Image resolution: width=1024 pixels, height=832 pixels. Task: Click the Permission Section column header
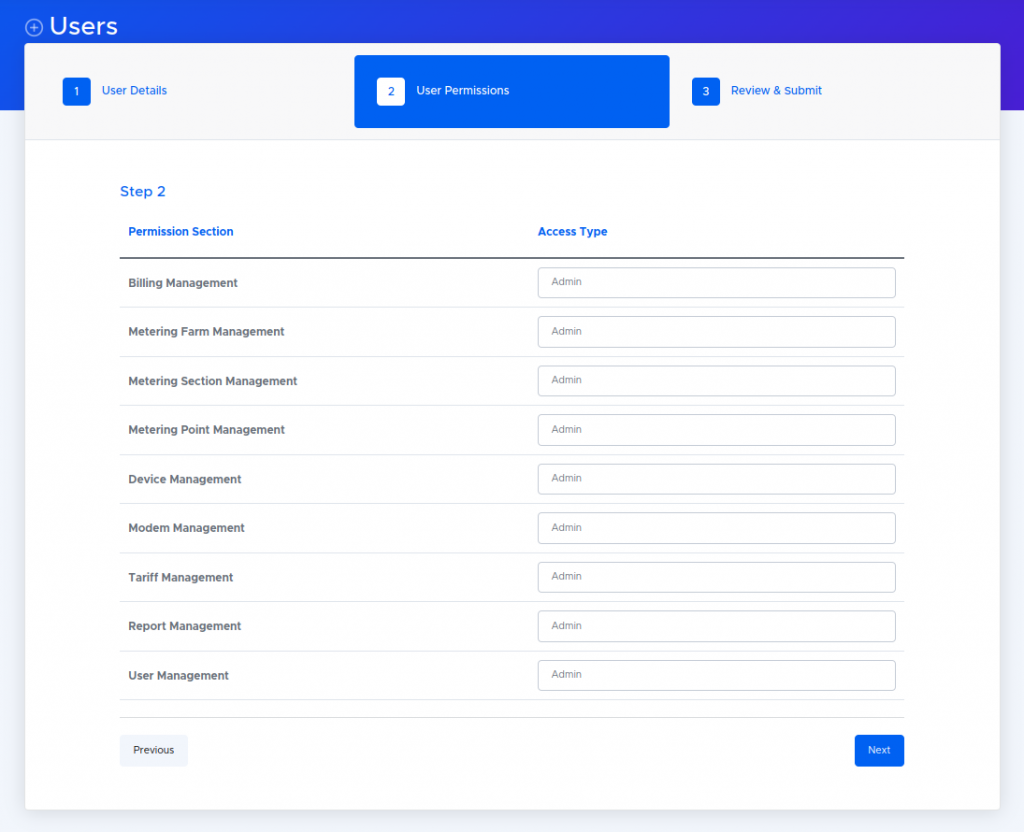pyautogui.click(x=180, y=231)
